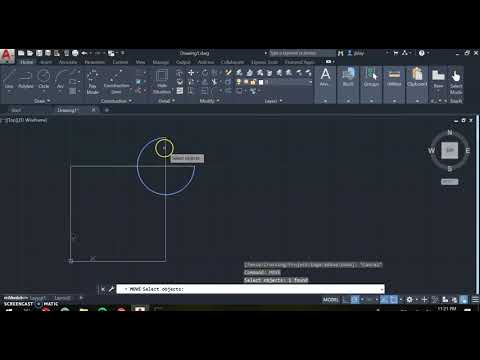
Task: Select the Hide Situation tool
Action: 162,82
